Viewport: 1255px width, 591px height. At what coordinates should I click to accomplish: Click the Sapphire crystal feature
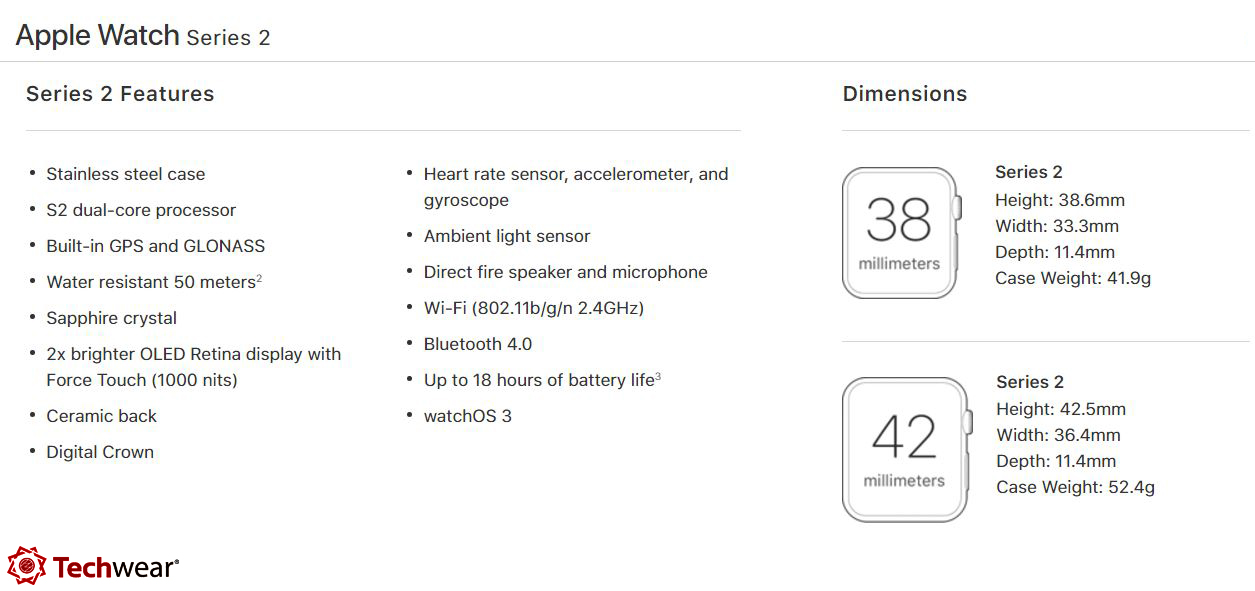click(x=111, y=318)
